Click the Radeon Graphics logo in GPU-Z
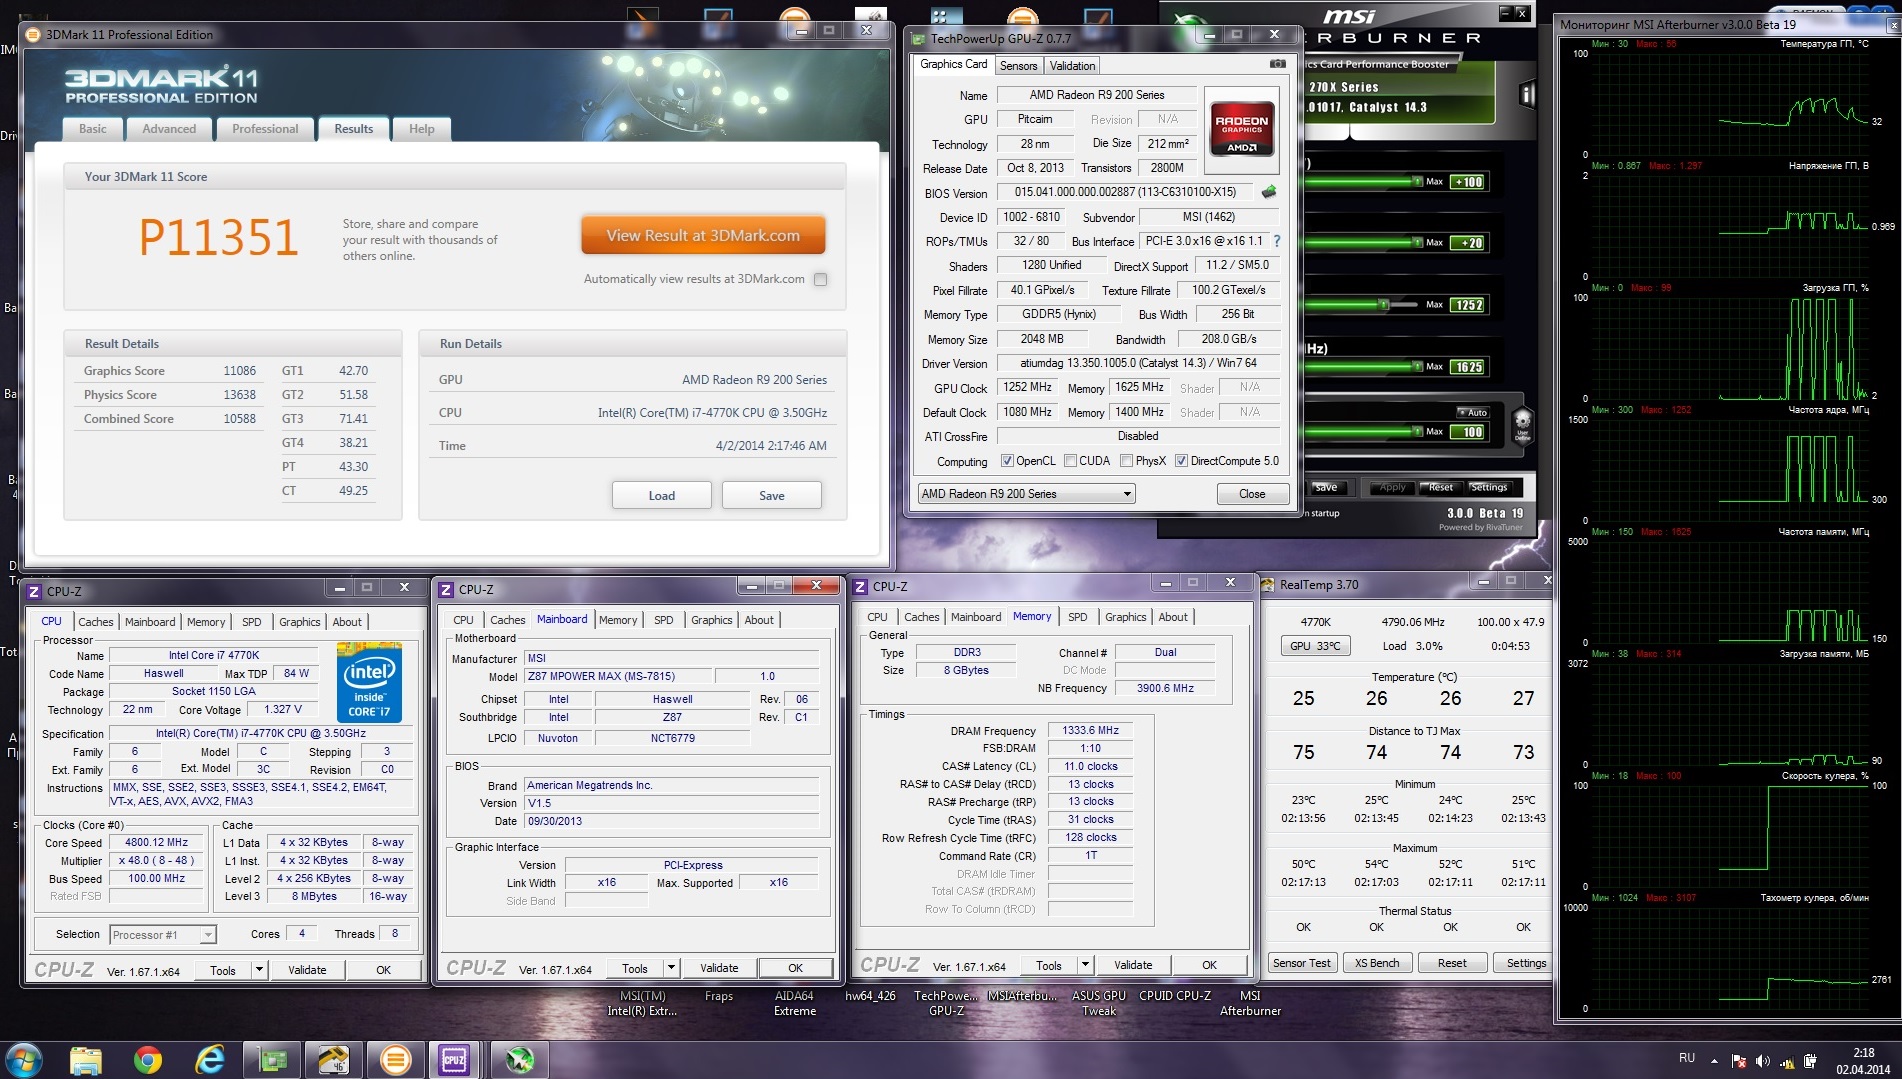This screenshot has width=1902, height=1079. coord(1242,128)
